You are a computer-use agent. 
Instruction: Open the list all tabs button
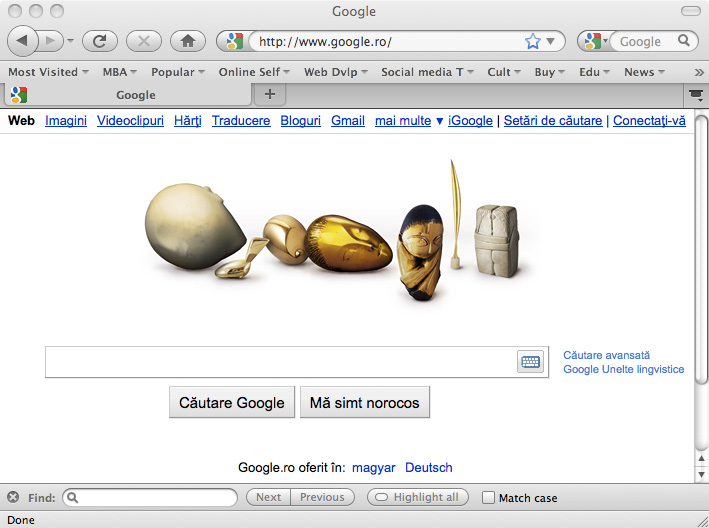(x=696, y=95)
